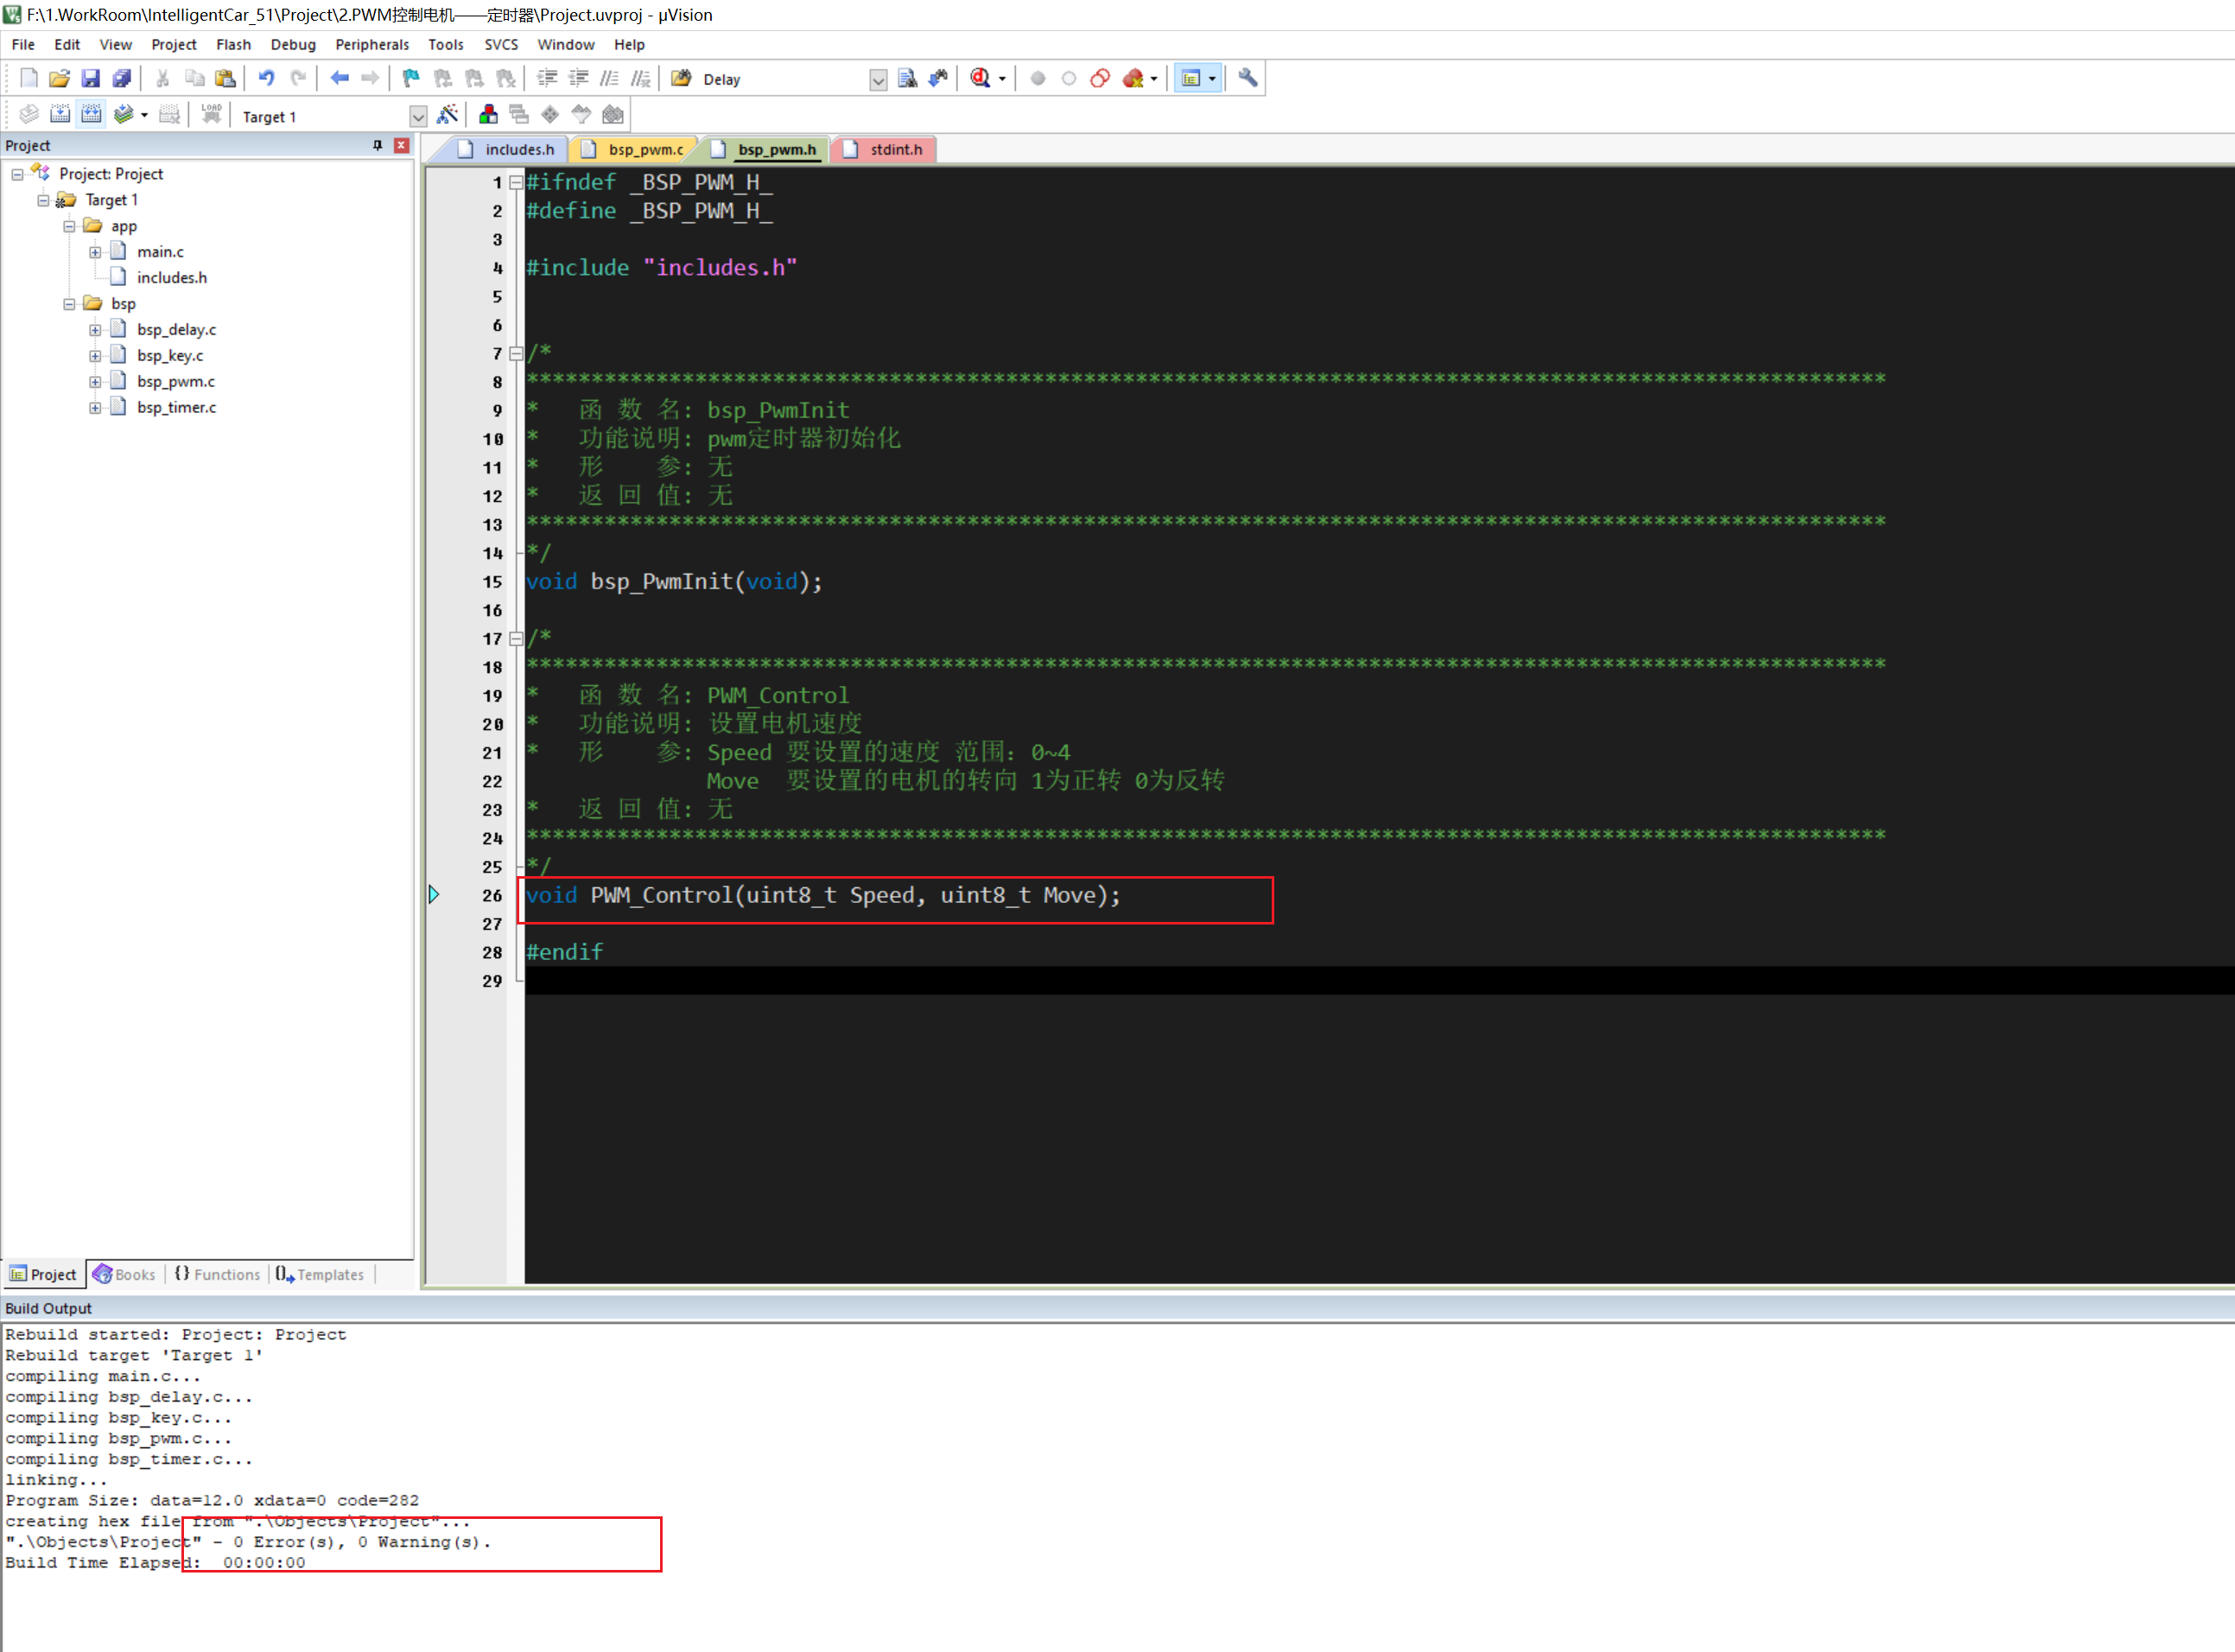Collapse the Project: Project tree node
The height and width of the screenshot is (1652, 2235).
(x=17, y=174)
